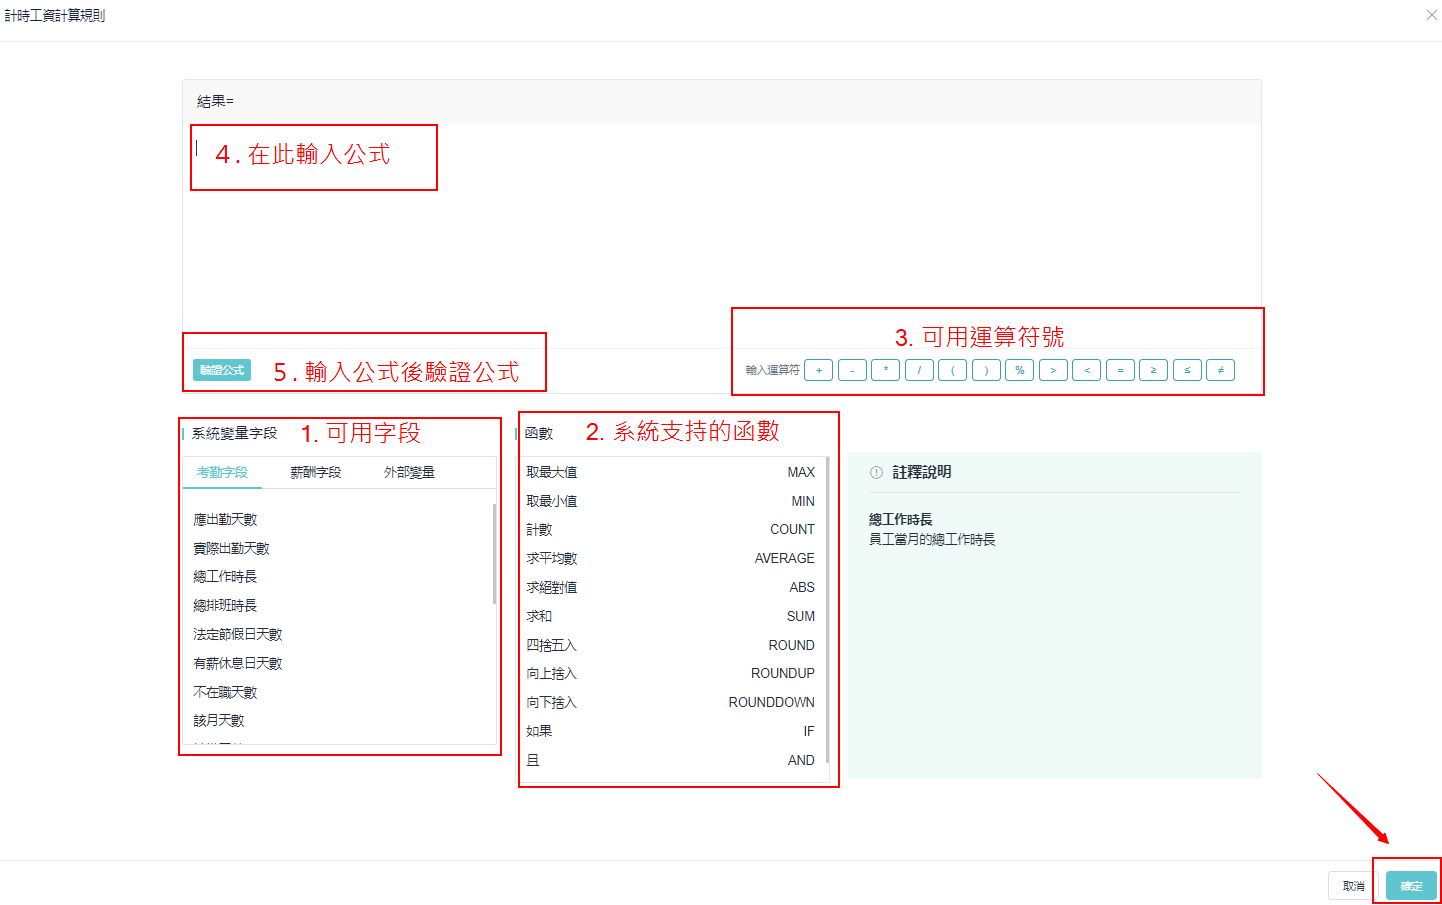Insert the divide (/) operator
1442x905 pixels.
[x=919, y=370]
